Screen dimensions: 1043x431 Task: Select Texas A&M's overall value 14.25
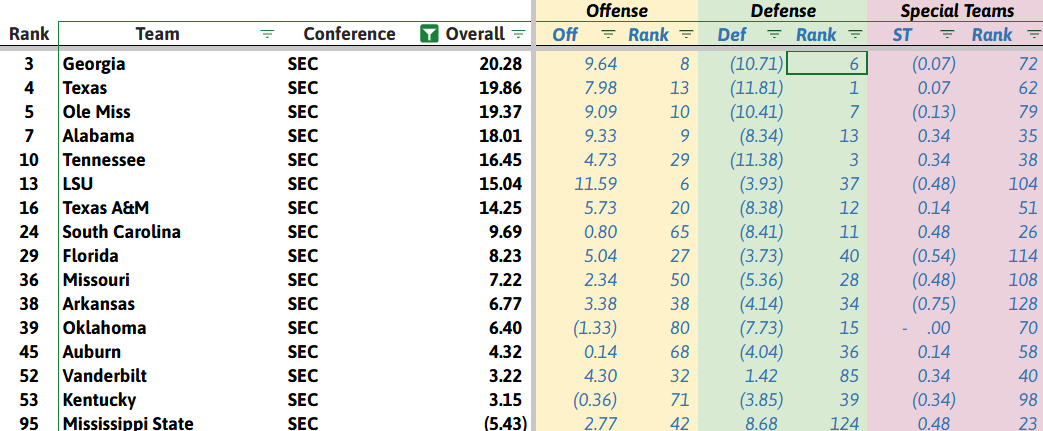500,208
